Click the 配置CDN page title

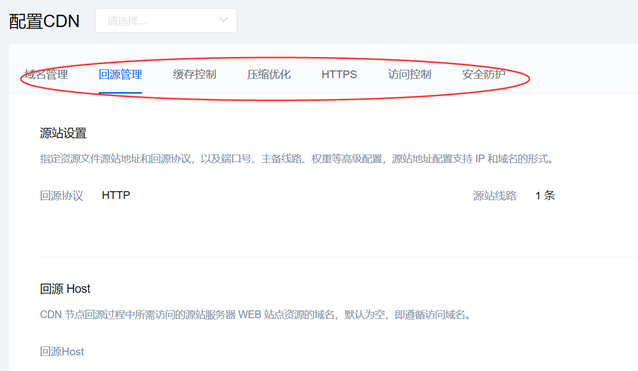click(x=44, y=21)
